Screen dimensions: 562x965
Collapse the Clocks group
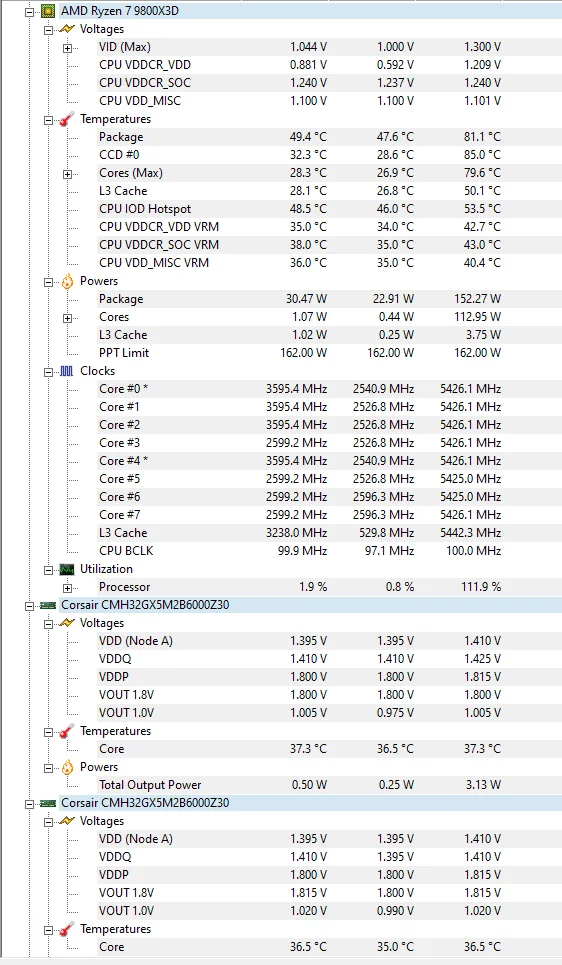tap(49, 372)
